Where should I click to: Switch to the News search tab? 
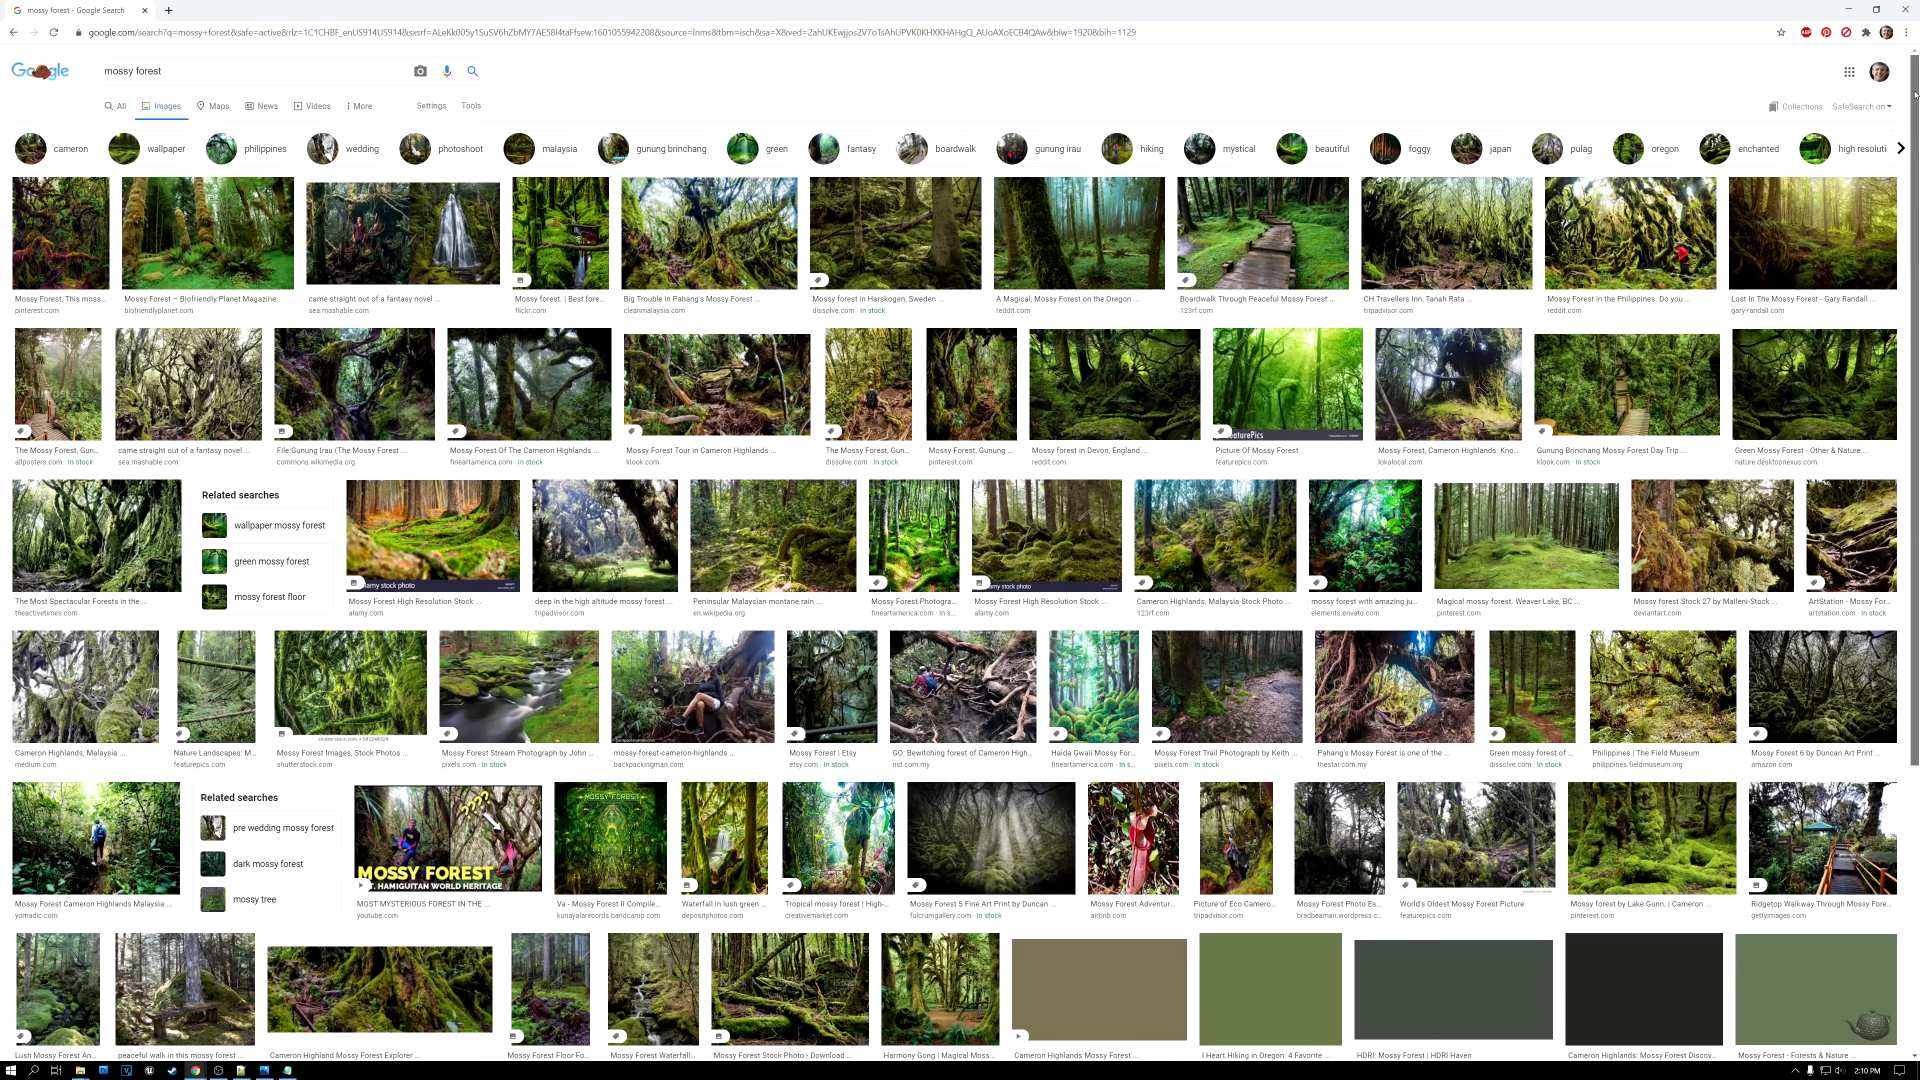tap(262, 106)
